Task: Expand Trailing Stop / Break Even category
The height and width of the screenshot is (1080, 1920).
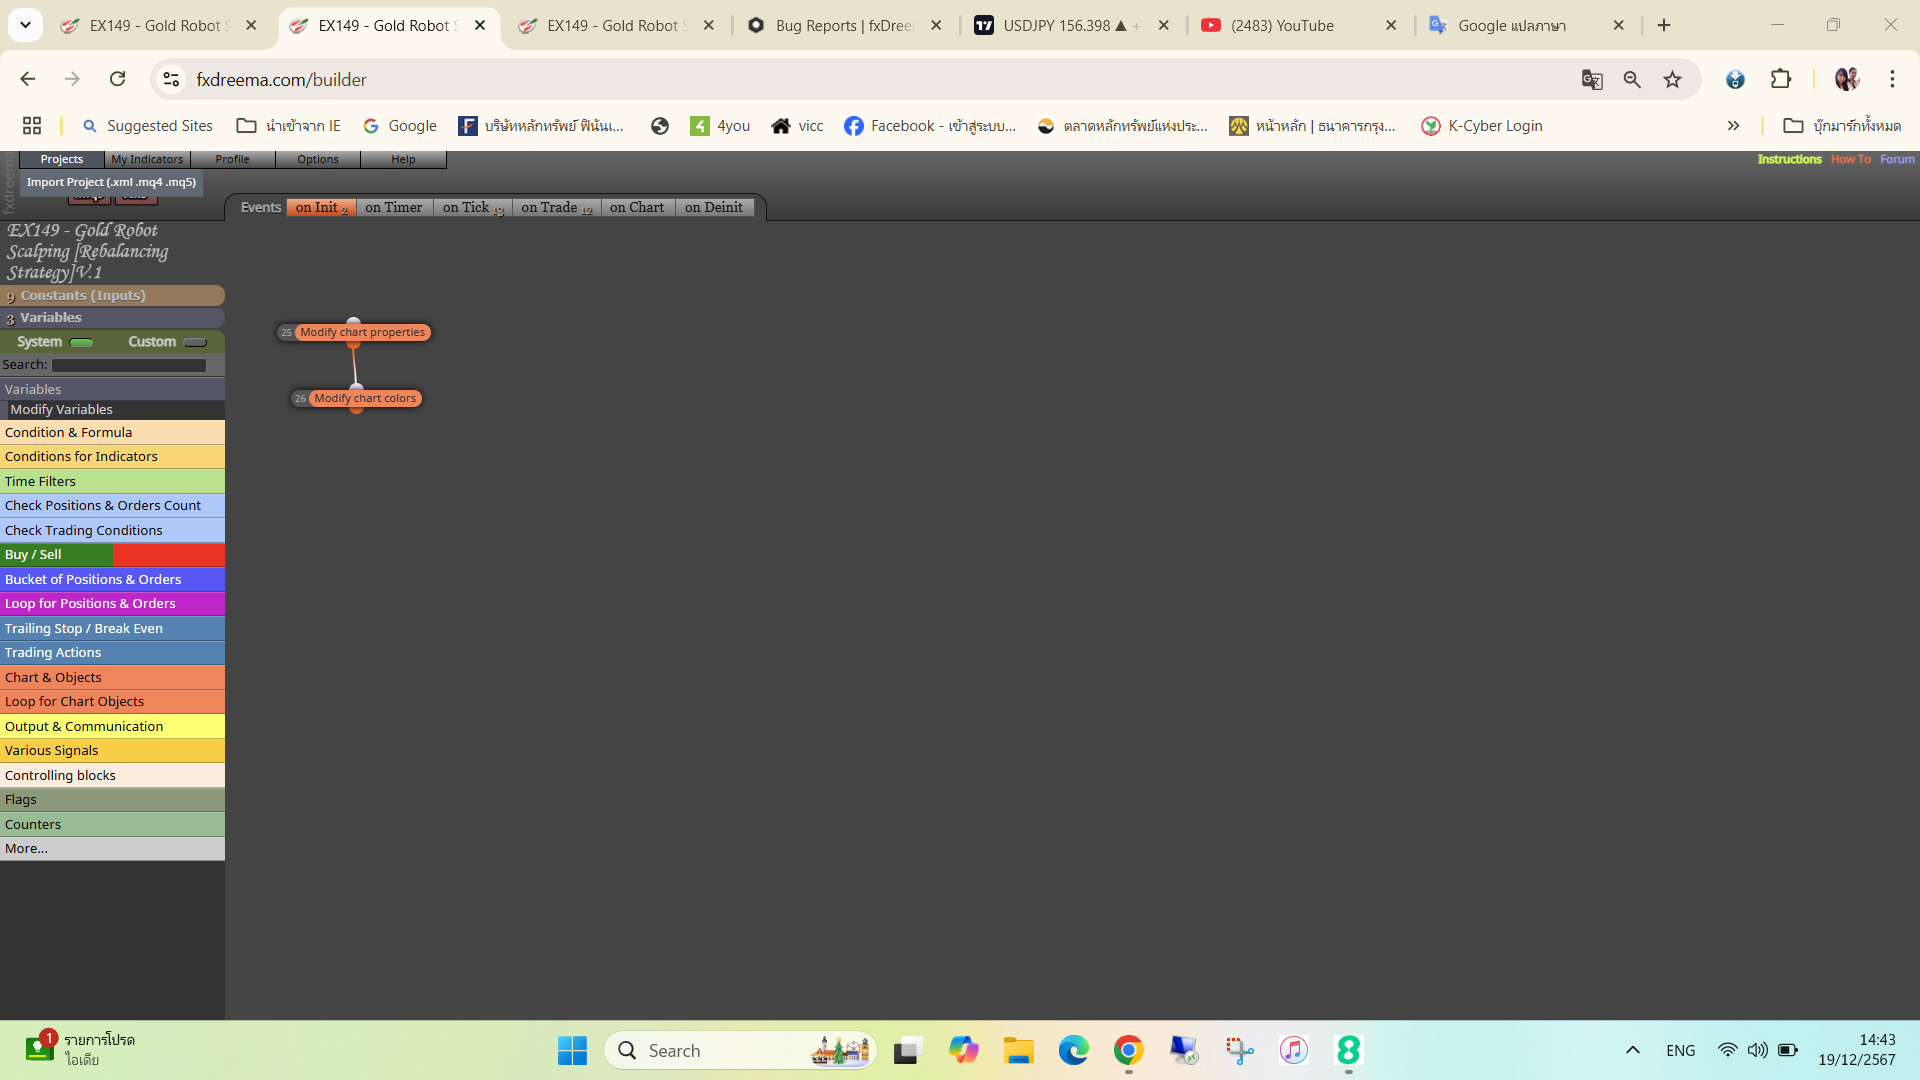Action: coord(112,629)
